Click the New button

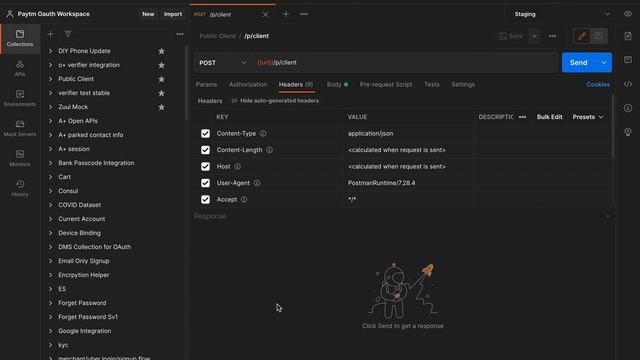coord(148,14)
